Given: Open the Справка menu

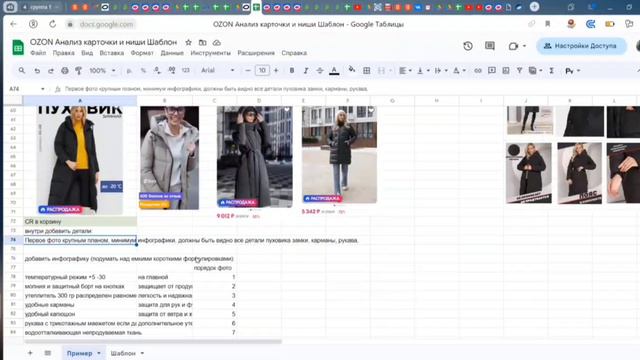Looking at the screenshot, I should [x=294, y=53].
